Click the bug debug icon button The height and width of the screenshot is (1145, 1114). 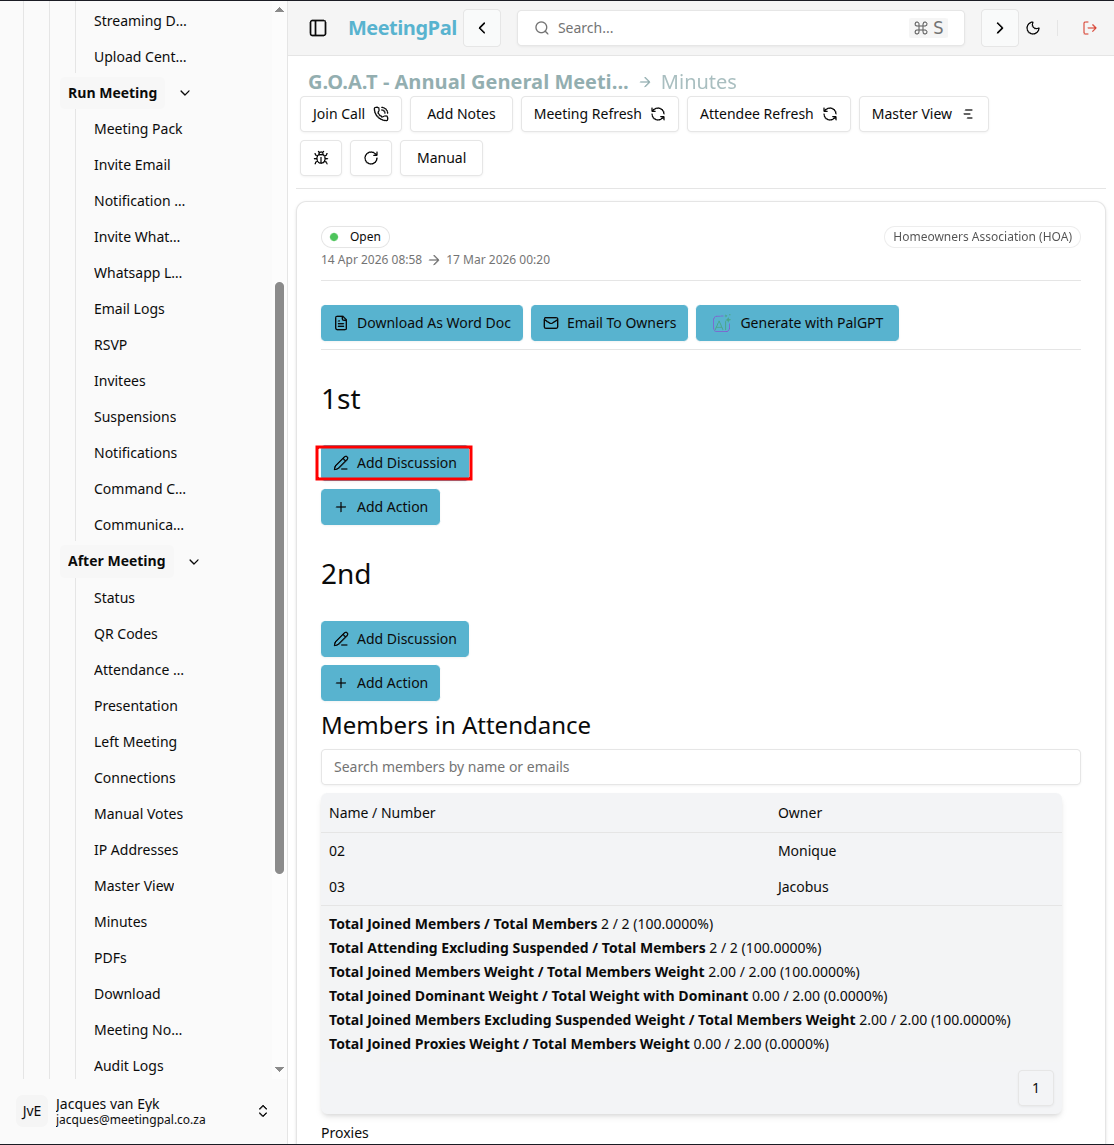(321, 158)
